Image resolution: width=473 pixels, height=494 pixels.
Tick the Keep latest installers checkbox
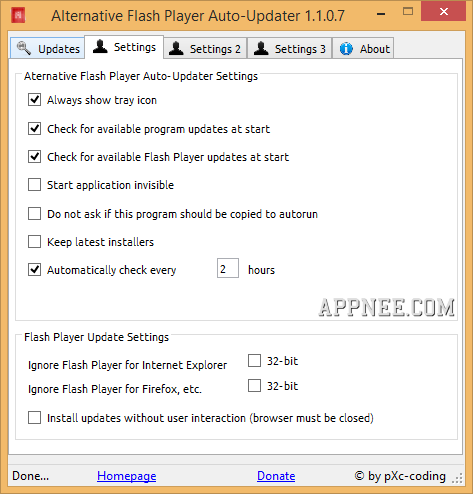coord(35,242)
